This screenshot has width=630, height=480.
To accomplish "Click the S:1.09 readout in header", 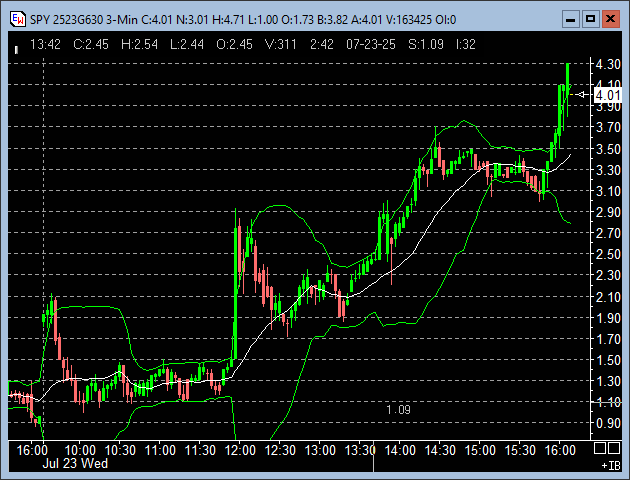I will click(x=426, y=44).
